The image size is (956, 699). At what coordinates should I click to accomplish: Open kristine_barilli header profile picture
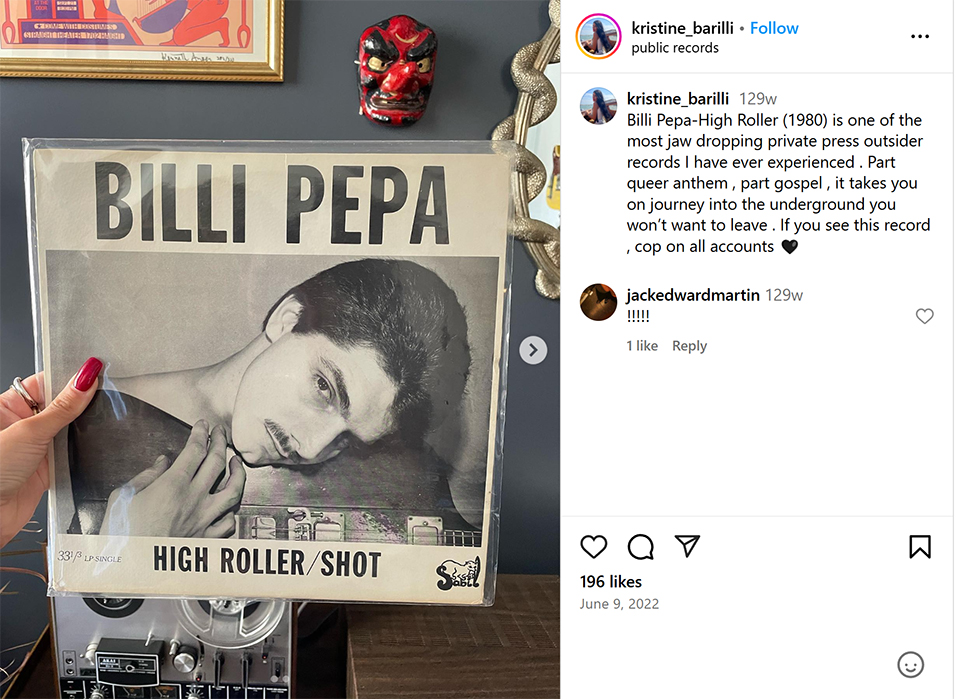599,37
